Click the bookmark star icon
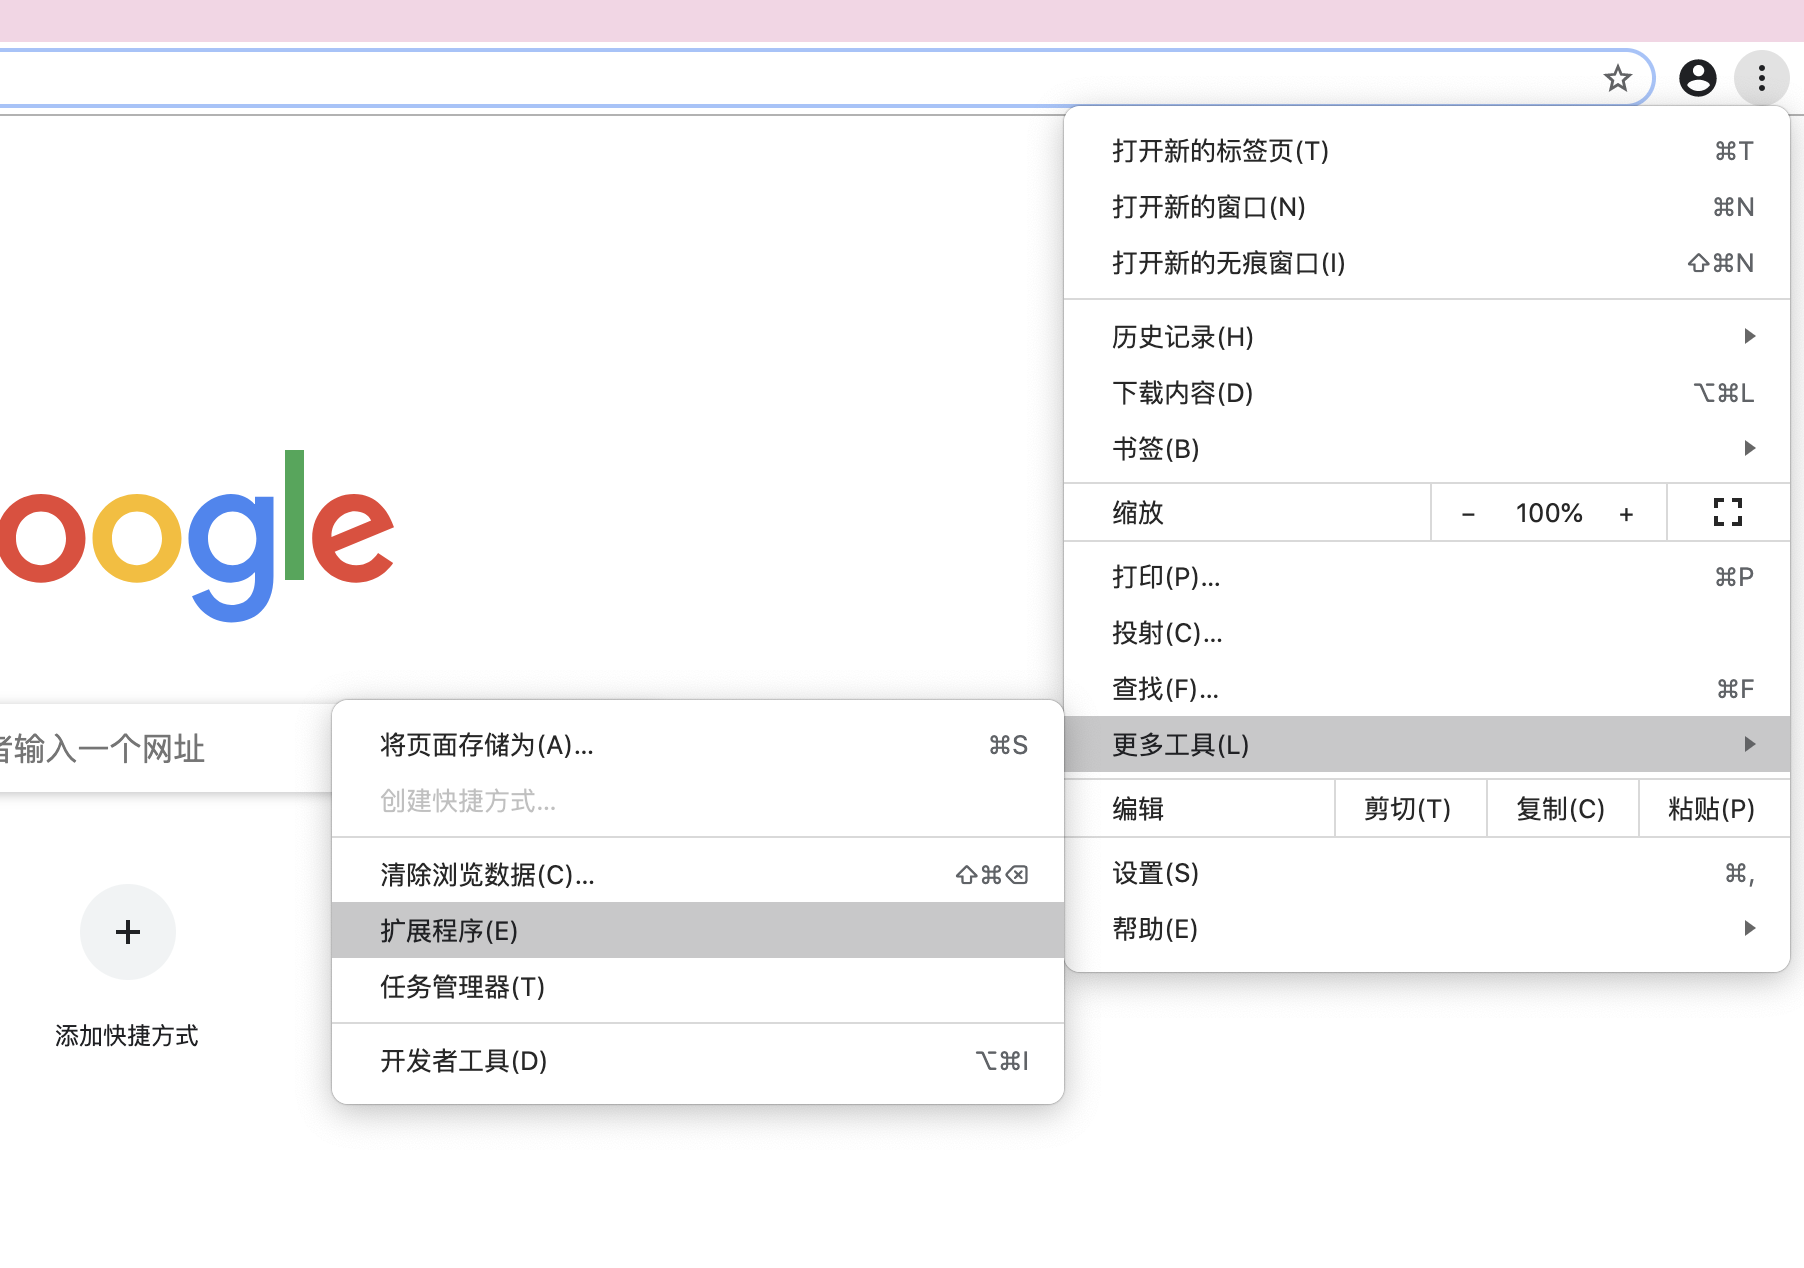This screenshot has height=1268, width=1804. click(1616, 77)
